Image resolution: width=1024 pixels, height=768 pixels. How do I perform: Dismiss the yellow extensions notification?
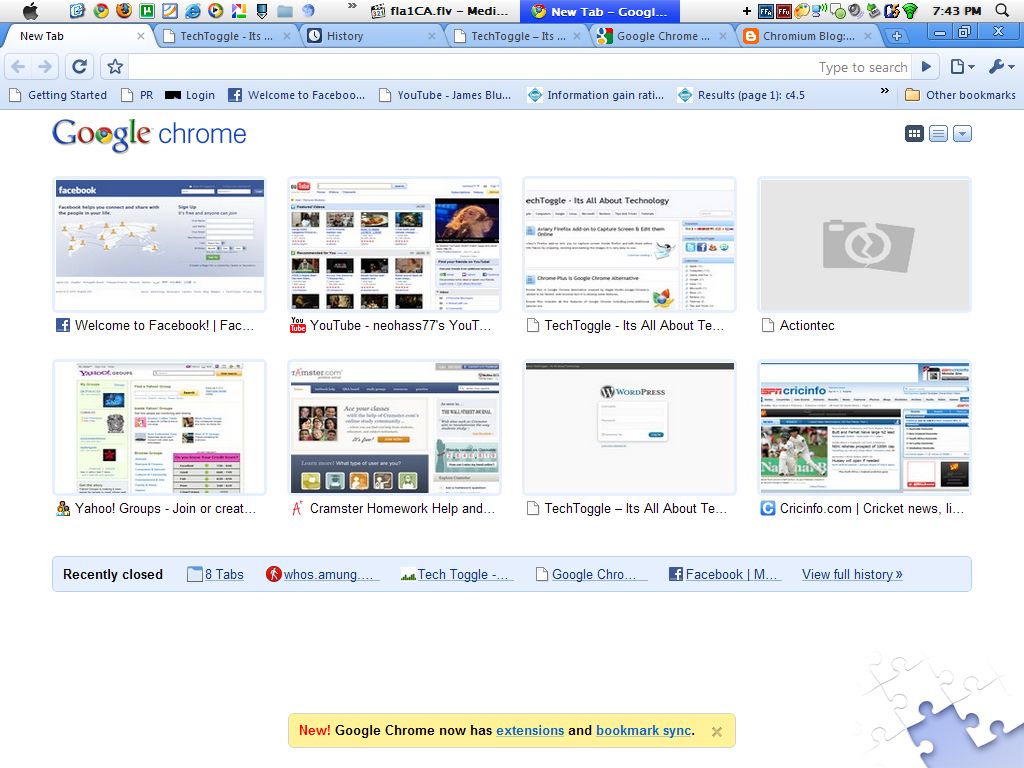click(716, 731)
